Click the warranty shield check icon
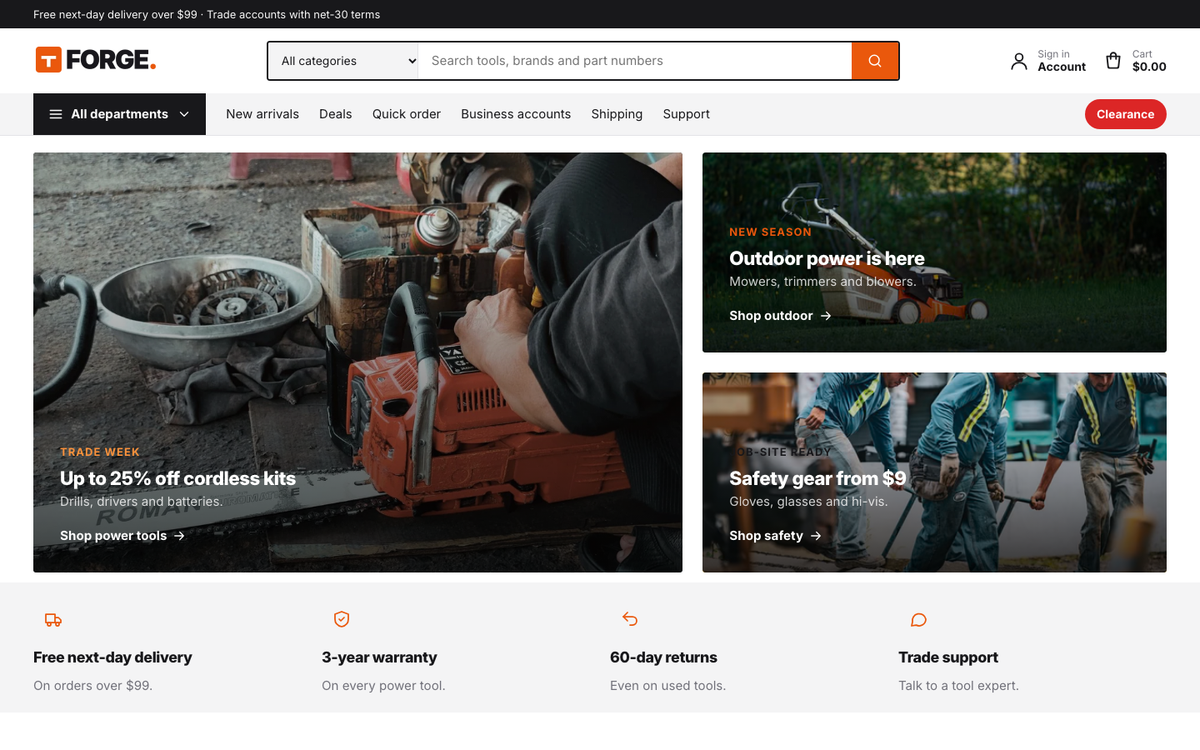The image size is (1200, 750). (x=341, y=620)
